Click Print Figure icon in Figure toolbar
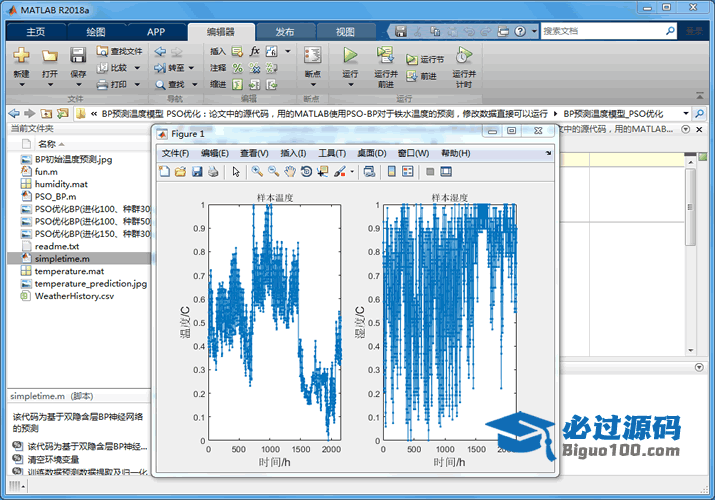 (213, 172)
